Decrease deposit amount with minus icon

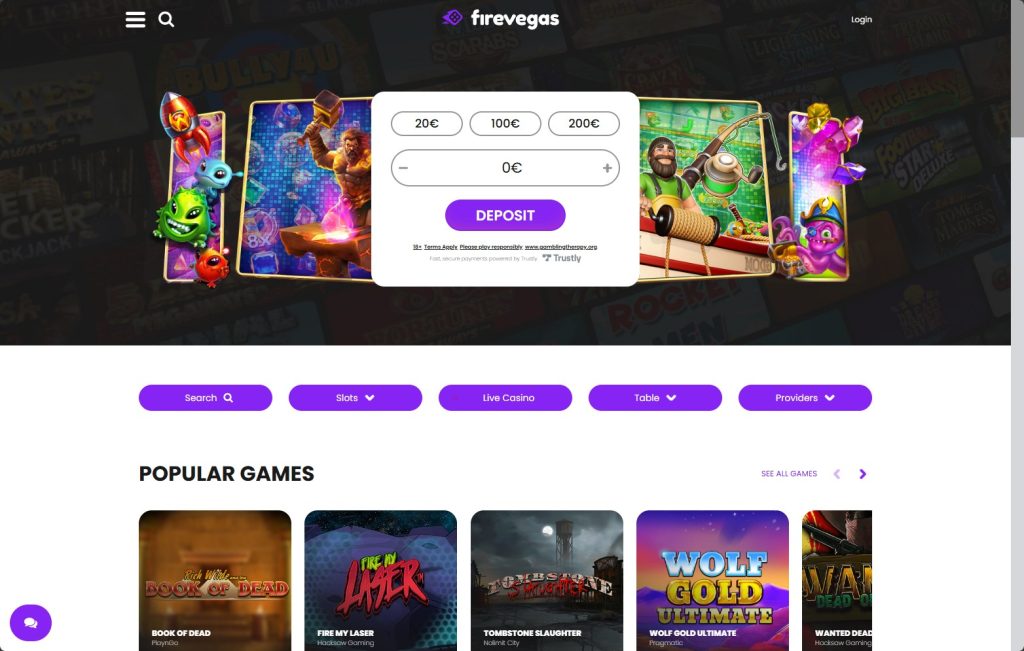404,168
